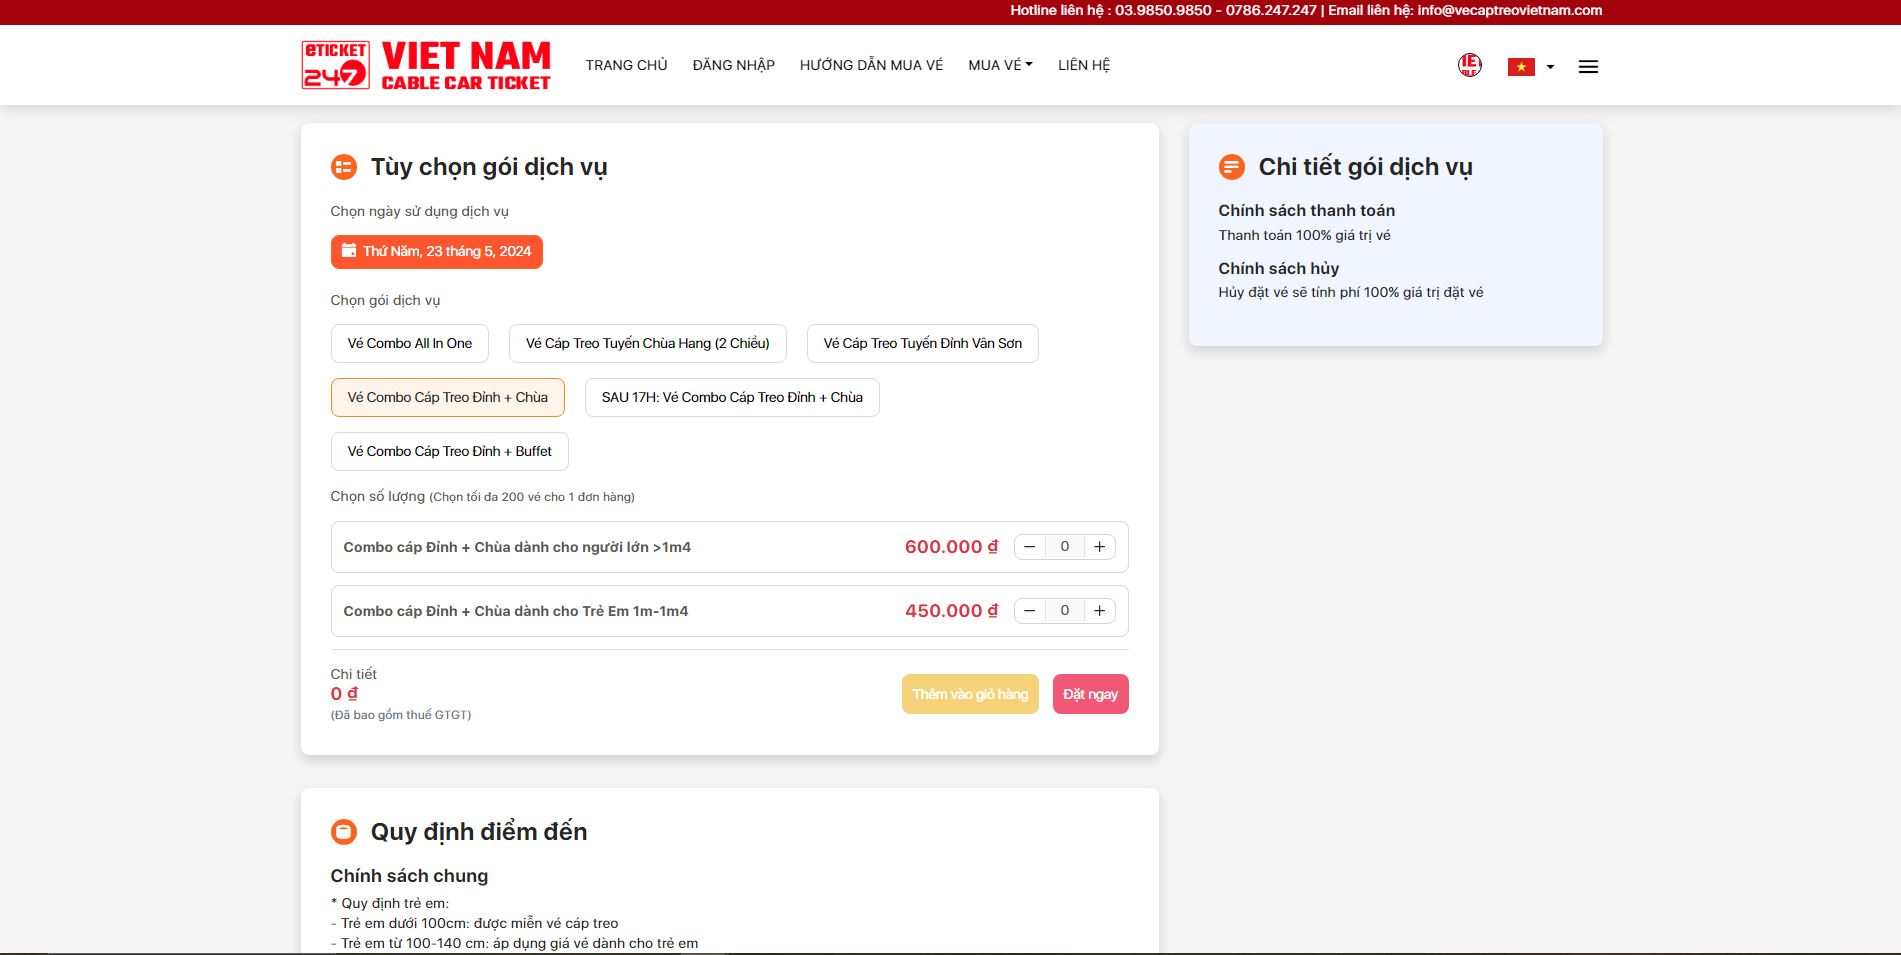Expand the MUA VÉ dropdown menu
Viewport: 1901px width, 955px height.
[x=999, y=65]
